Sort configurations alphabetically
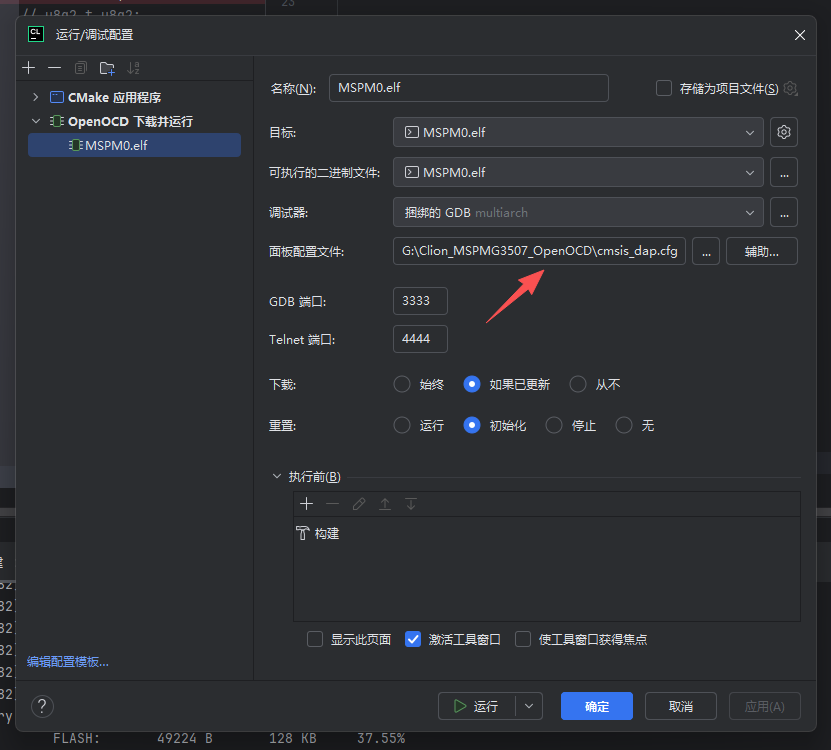Screen dimensions: 831x750 133,68
